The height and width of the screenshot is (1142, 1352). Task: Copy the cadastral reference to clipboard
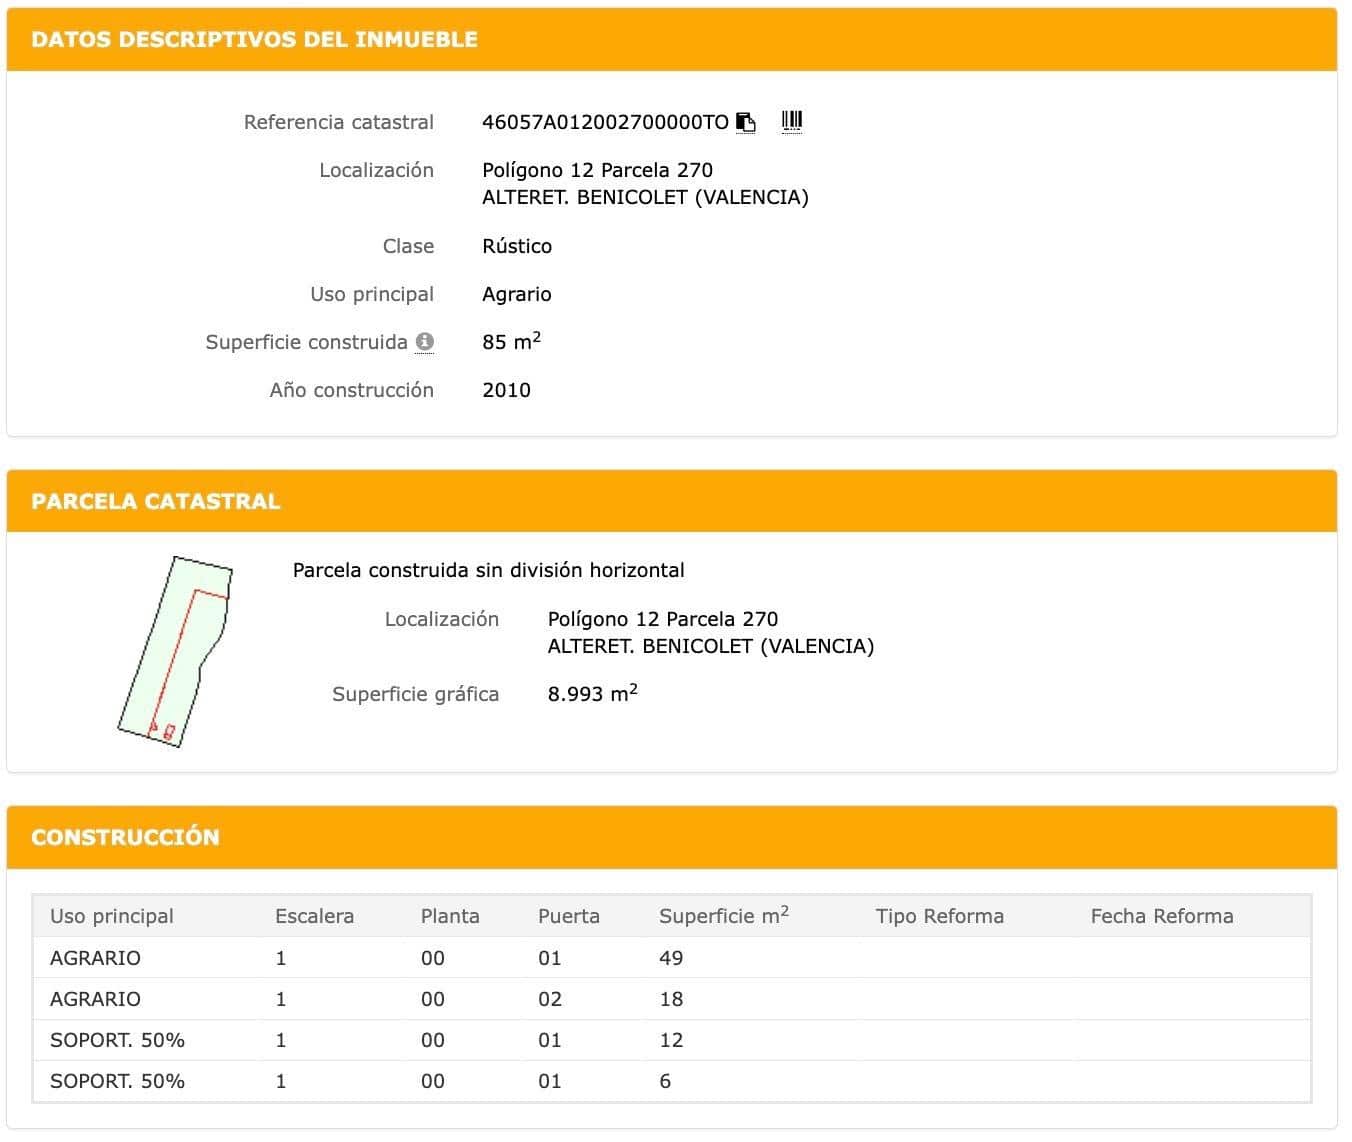(x=746, y=123)
